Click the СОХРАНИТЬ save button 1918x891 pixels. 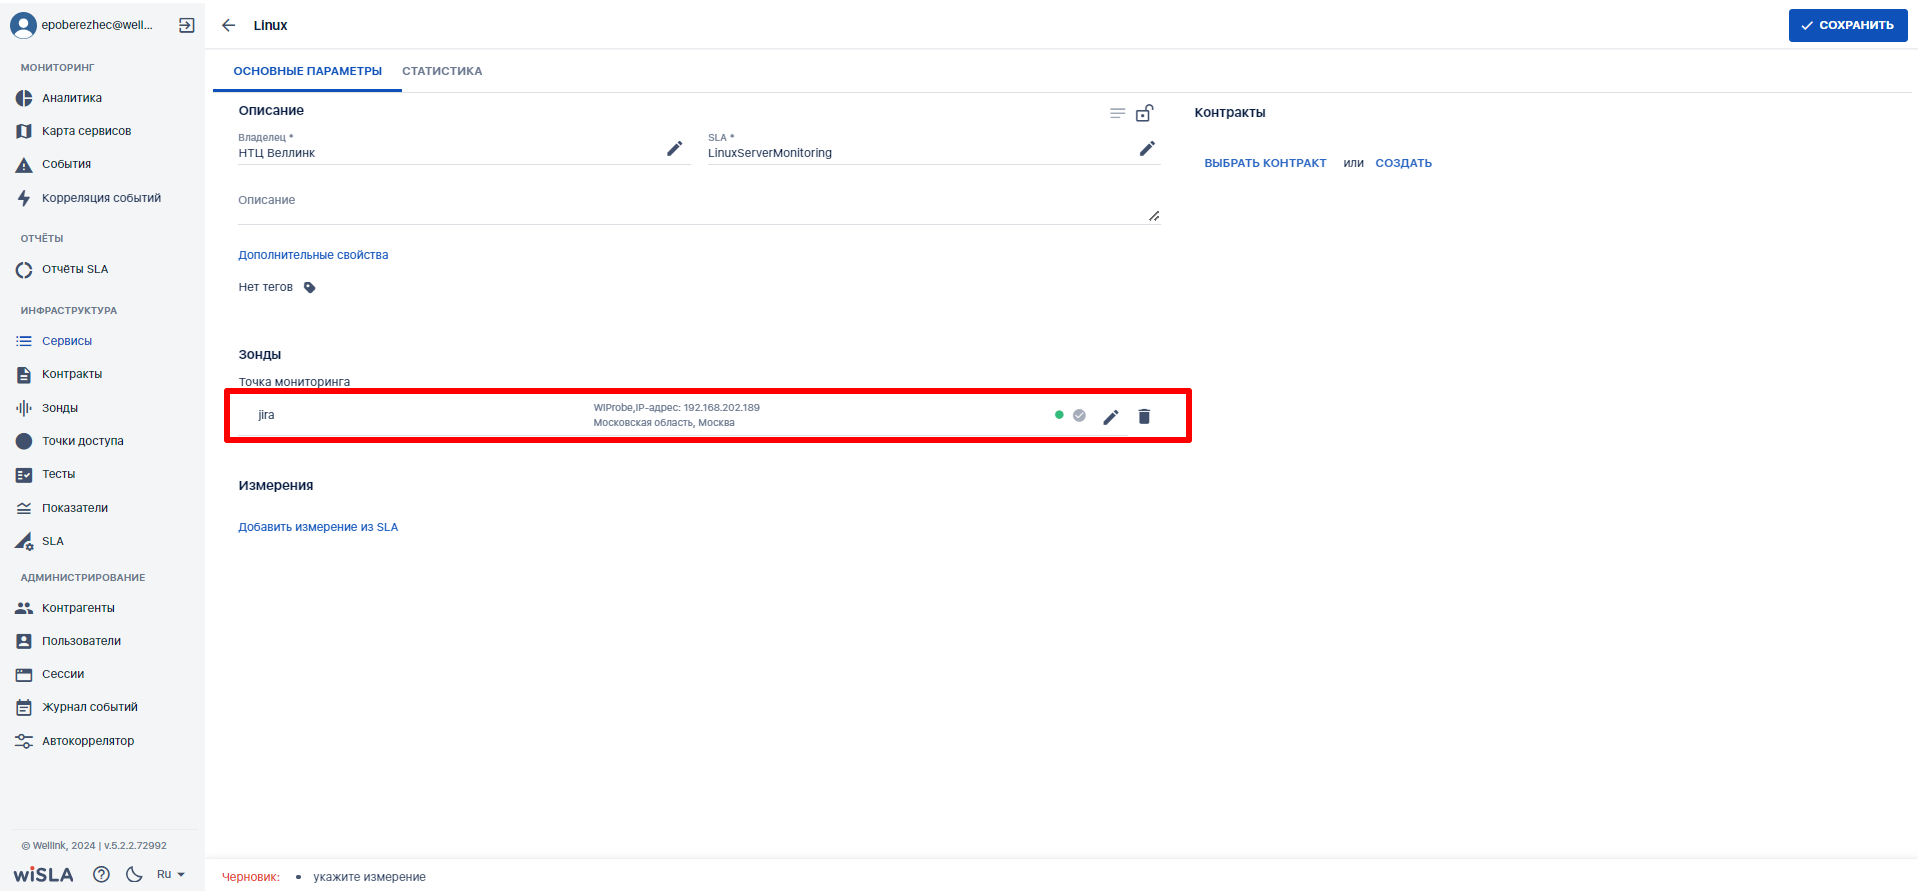pos(1848,25)
